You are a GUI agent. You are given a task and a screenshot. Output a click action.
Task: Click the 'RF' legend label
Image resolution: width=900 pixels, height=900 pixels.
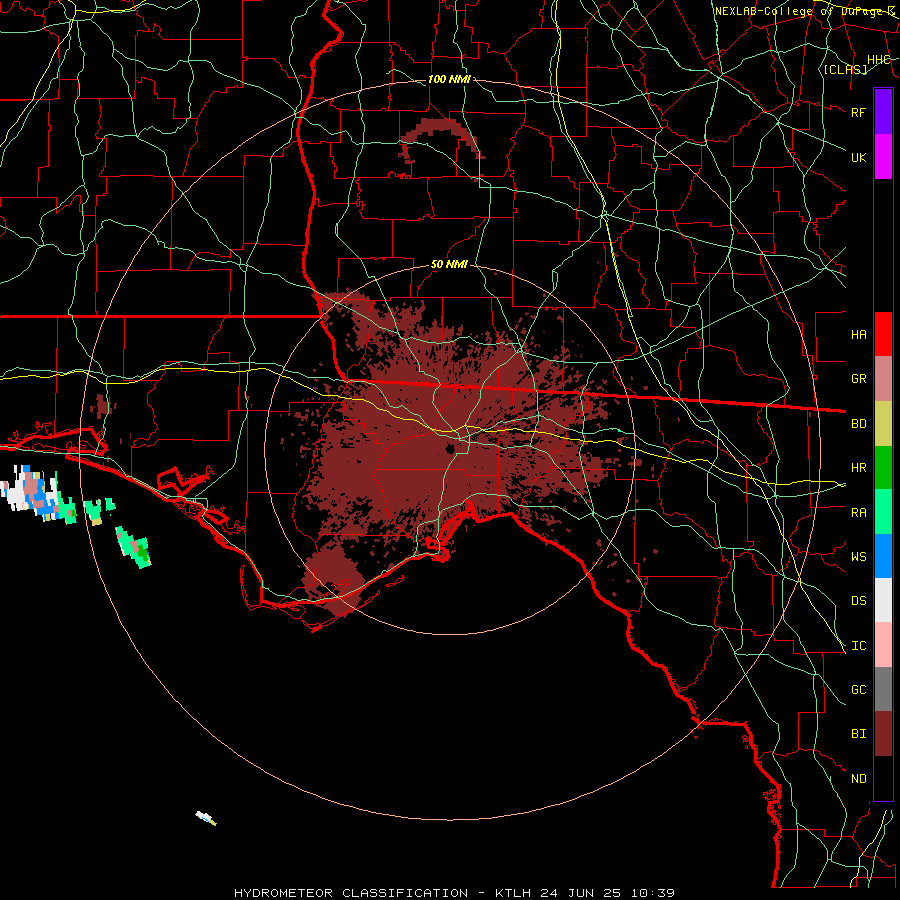pos(858,112)
